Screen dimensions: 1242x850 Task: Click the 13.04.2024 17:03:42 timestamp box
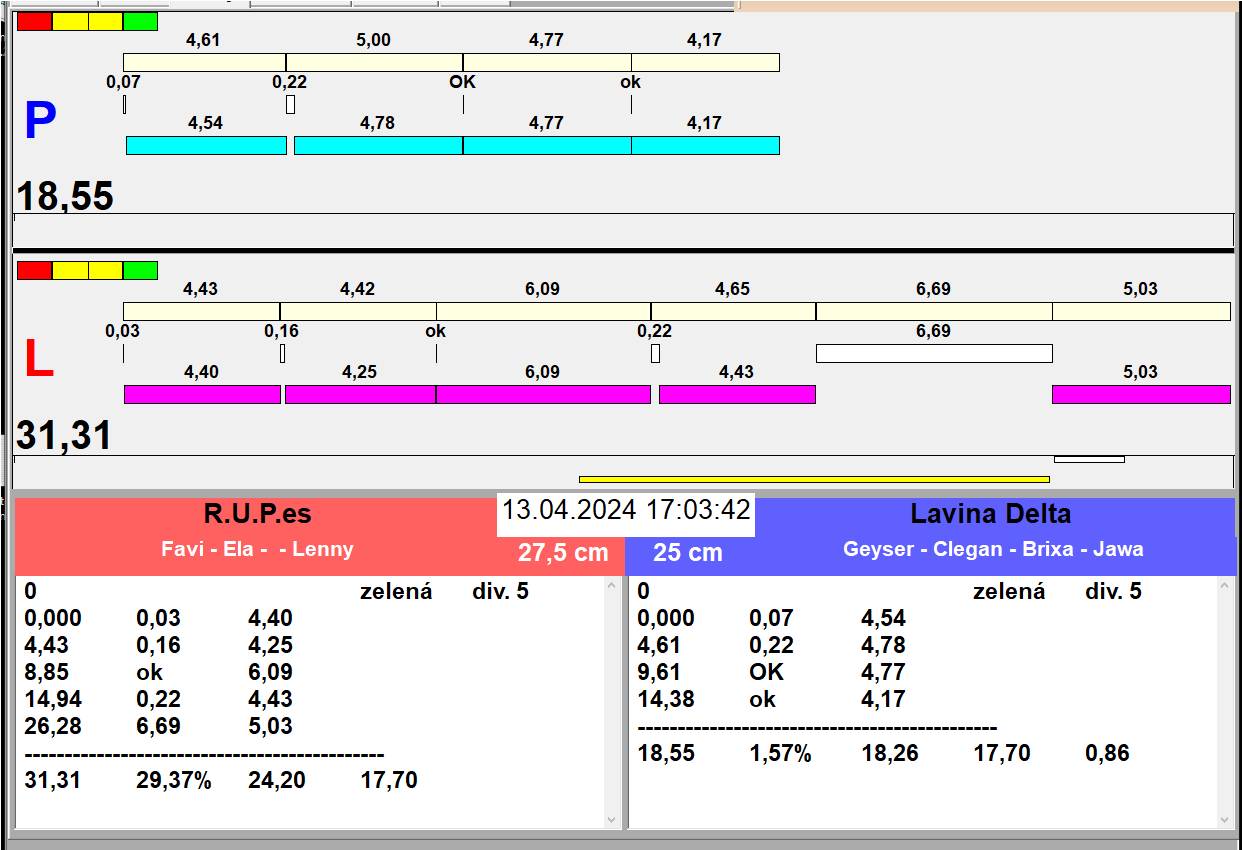pos(626,511)
